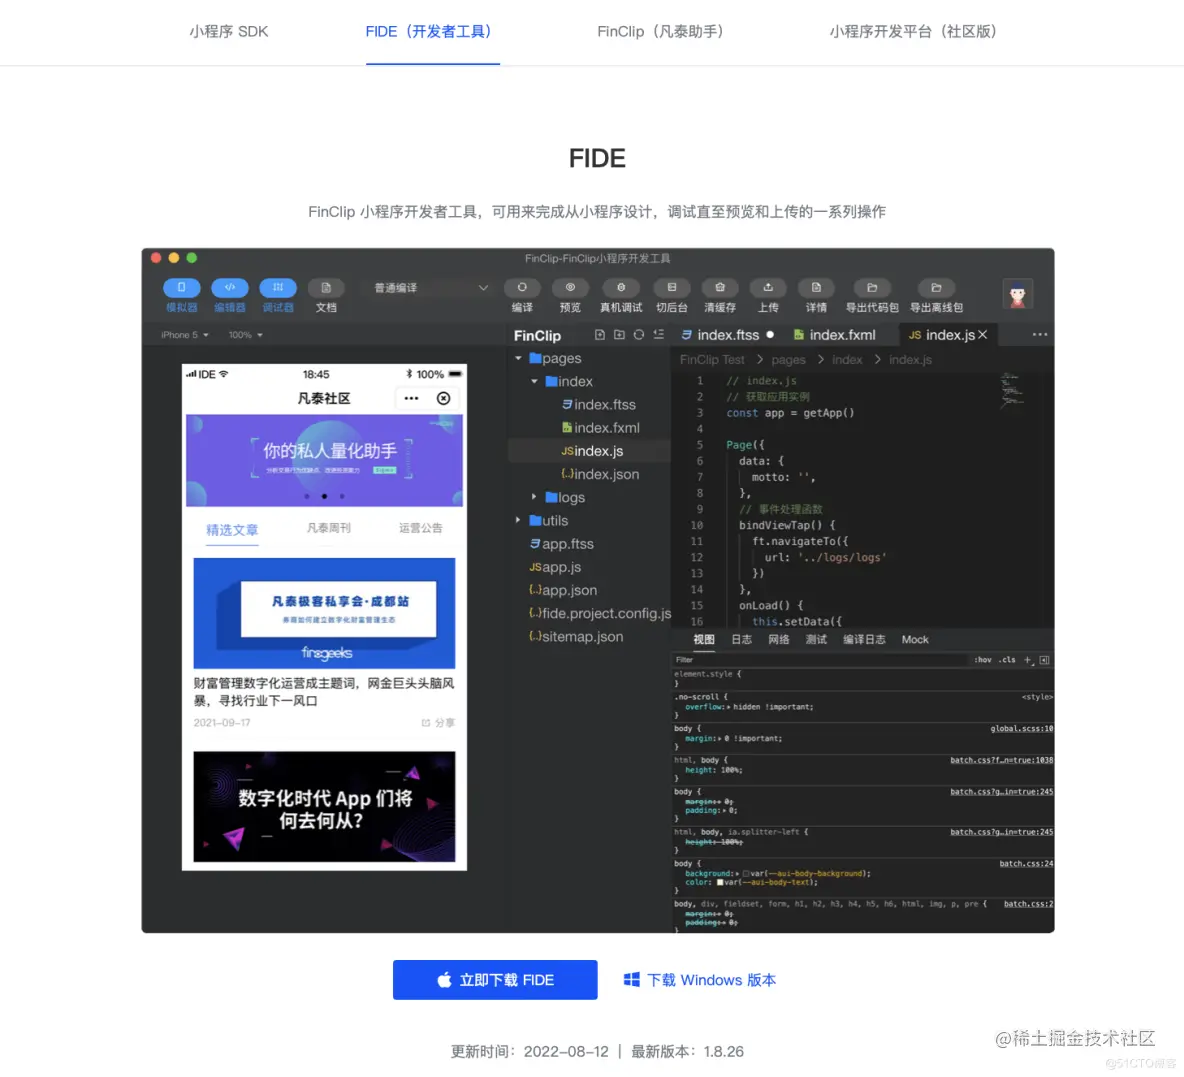Switch to the 视图 debugger tab
The width and height of the screenshot is (1184, 1077).
(x=704, y=640)
